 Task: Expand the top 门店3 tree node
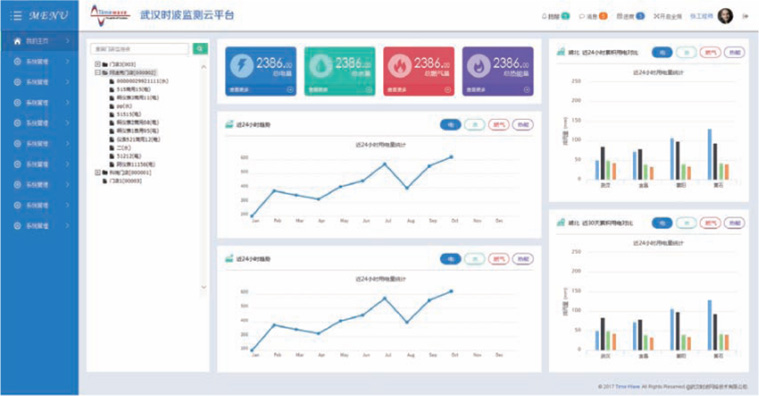point(98,64)
